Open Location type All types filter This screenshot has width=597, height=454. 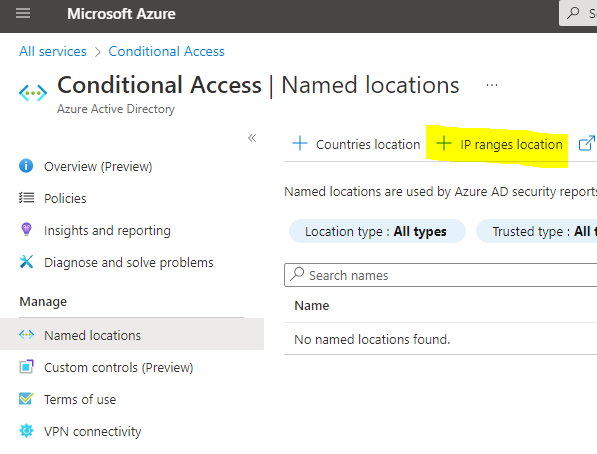pos(377,231)
